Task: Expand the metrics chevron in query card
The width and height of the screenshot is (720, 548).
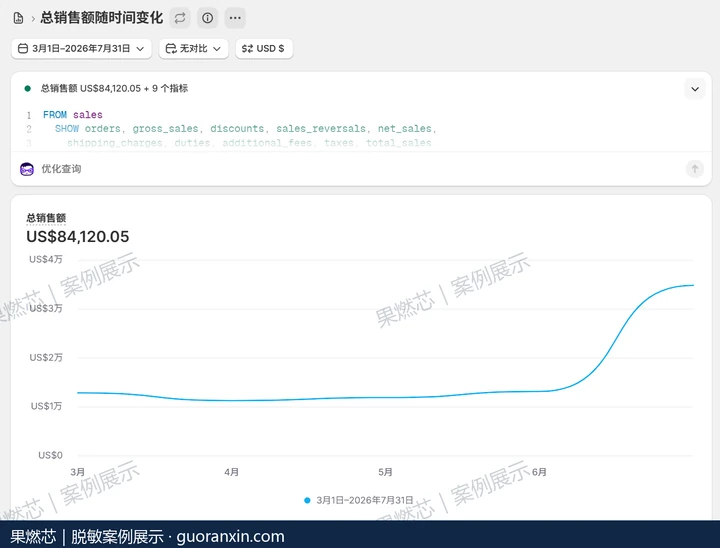Action: point(695,89)
